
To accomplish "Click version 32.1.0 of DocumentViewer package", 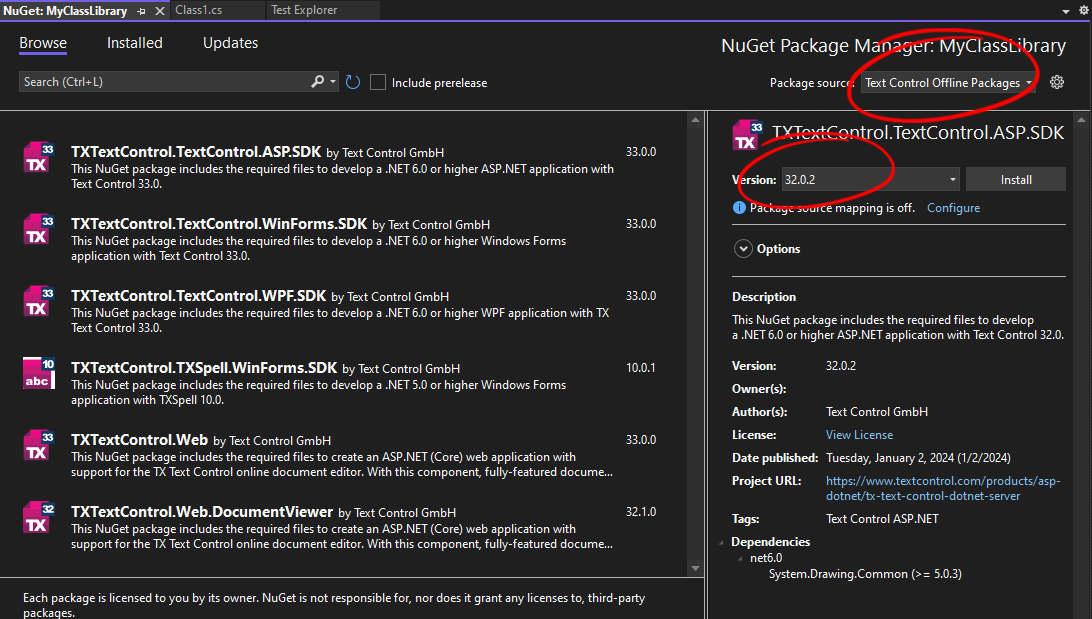I will pyautogui.click(x=641, y=512).
